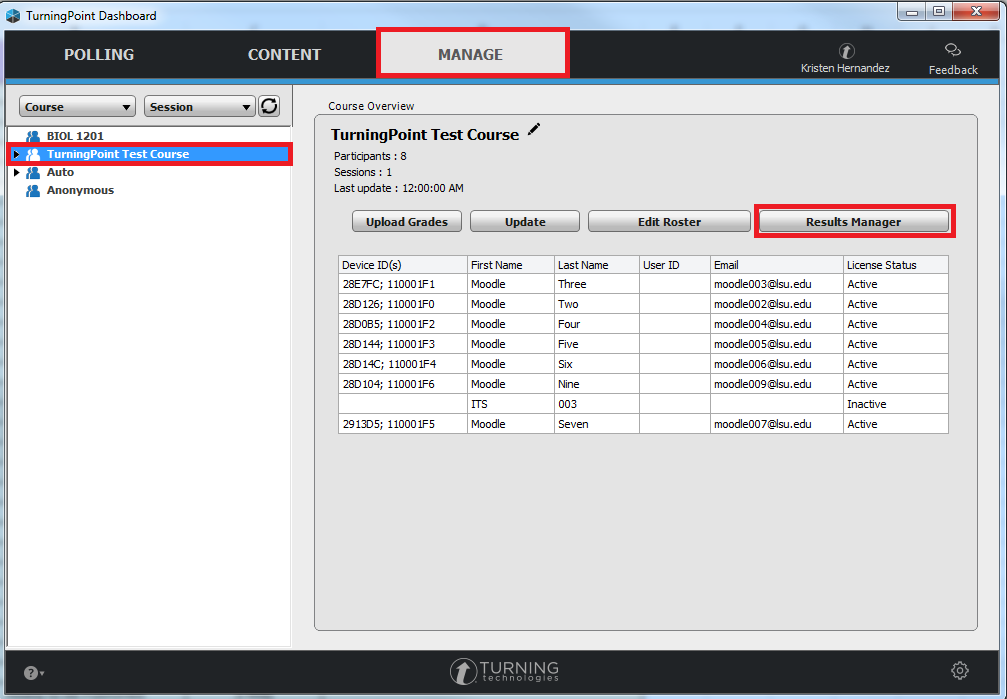Click the 003 last name cell
This screenshot has height=699, width=1007.
[597, 404]
